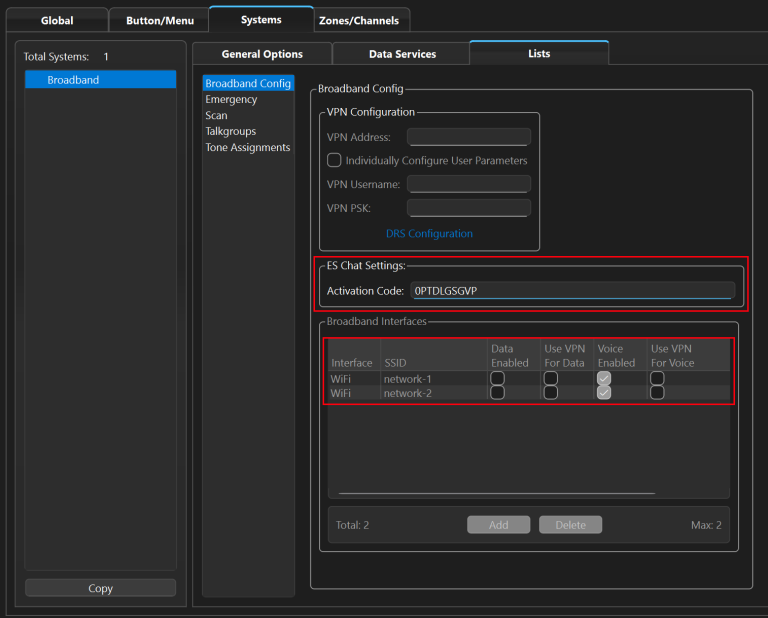Open Tone Assignments list item
768x618 pixels.
(x=247, y=148)
